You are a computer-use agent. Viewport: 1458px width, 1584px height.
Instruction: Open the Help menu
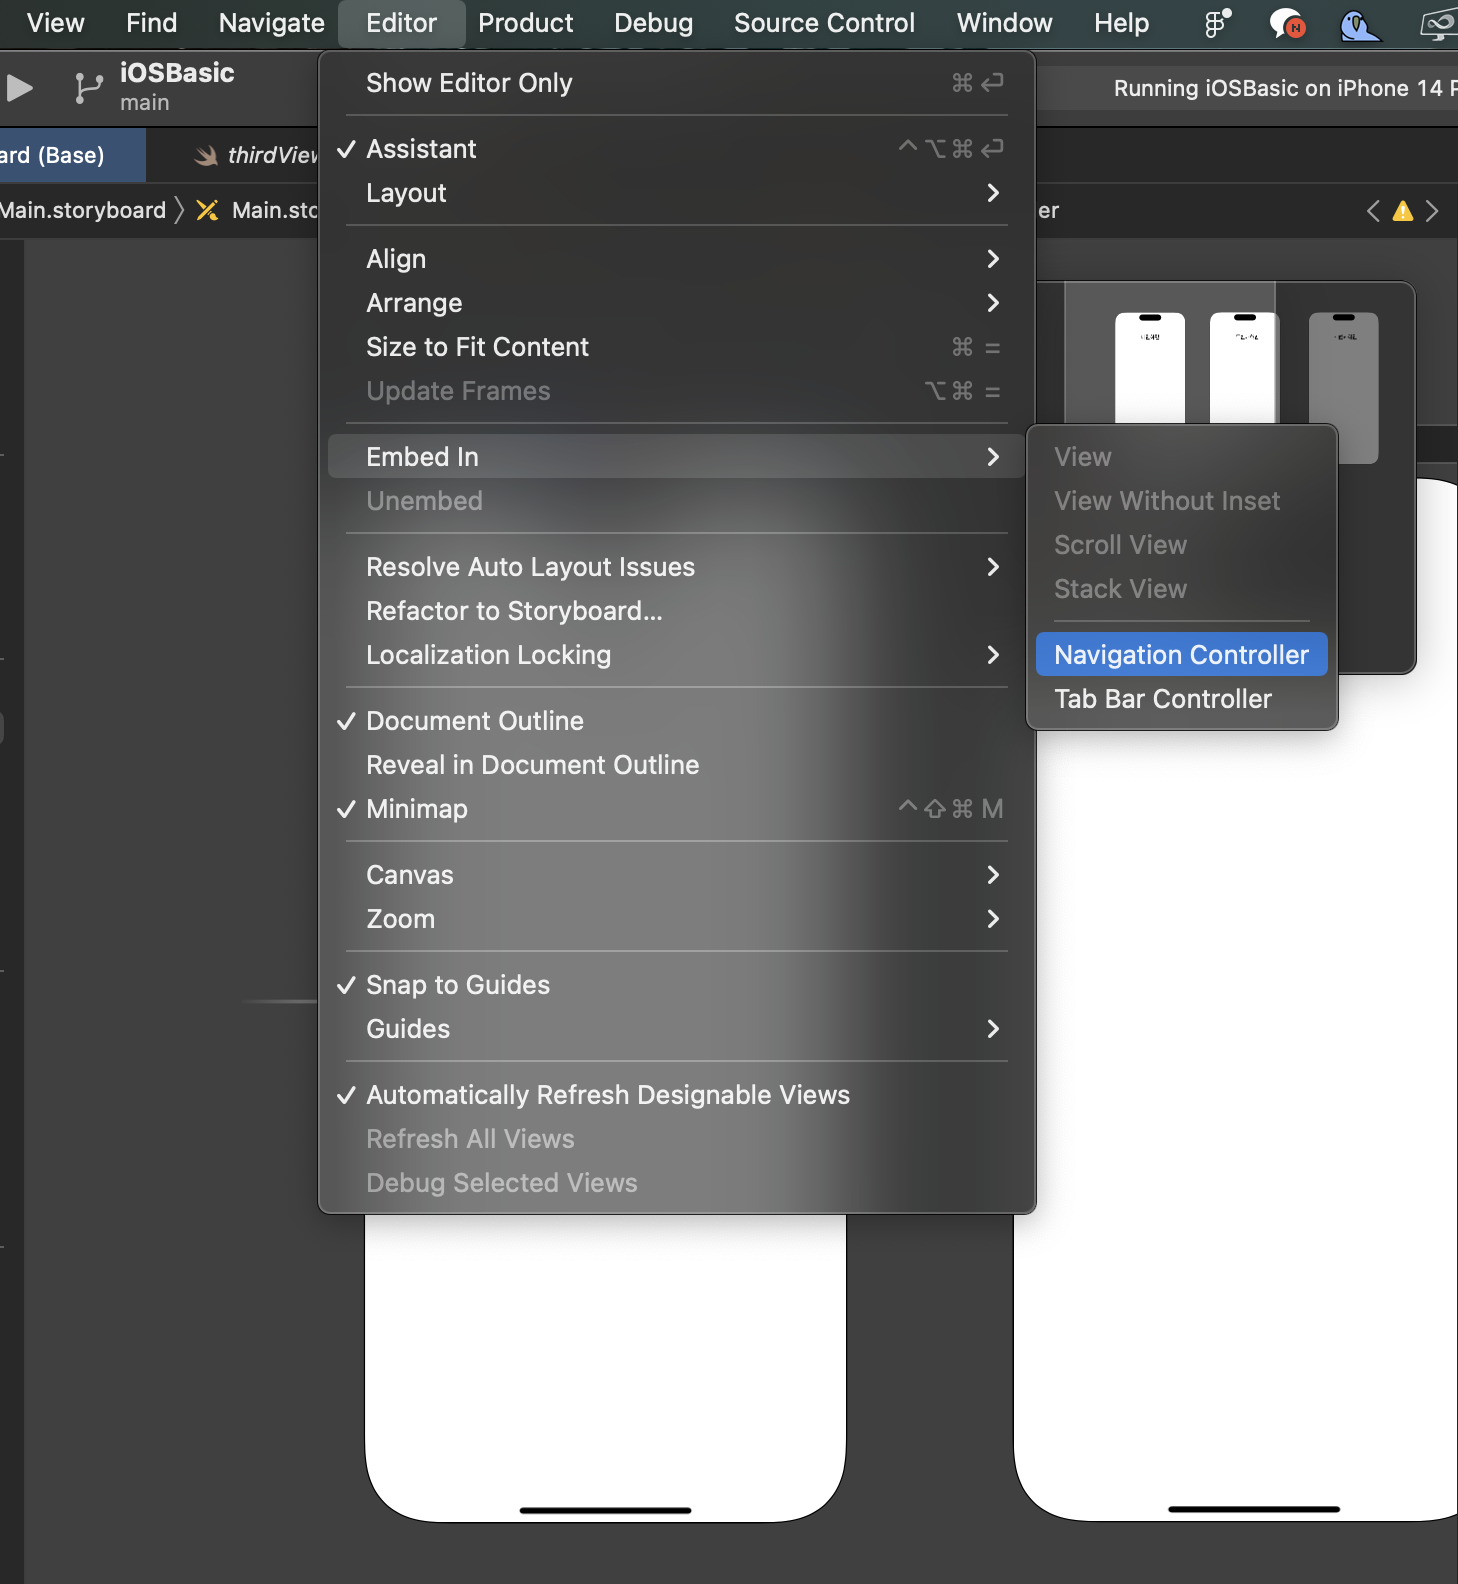click(x=1121, y=23)
